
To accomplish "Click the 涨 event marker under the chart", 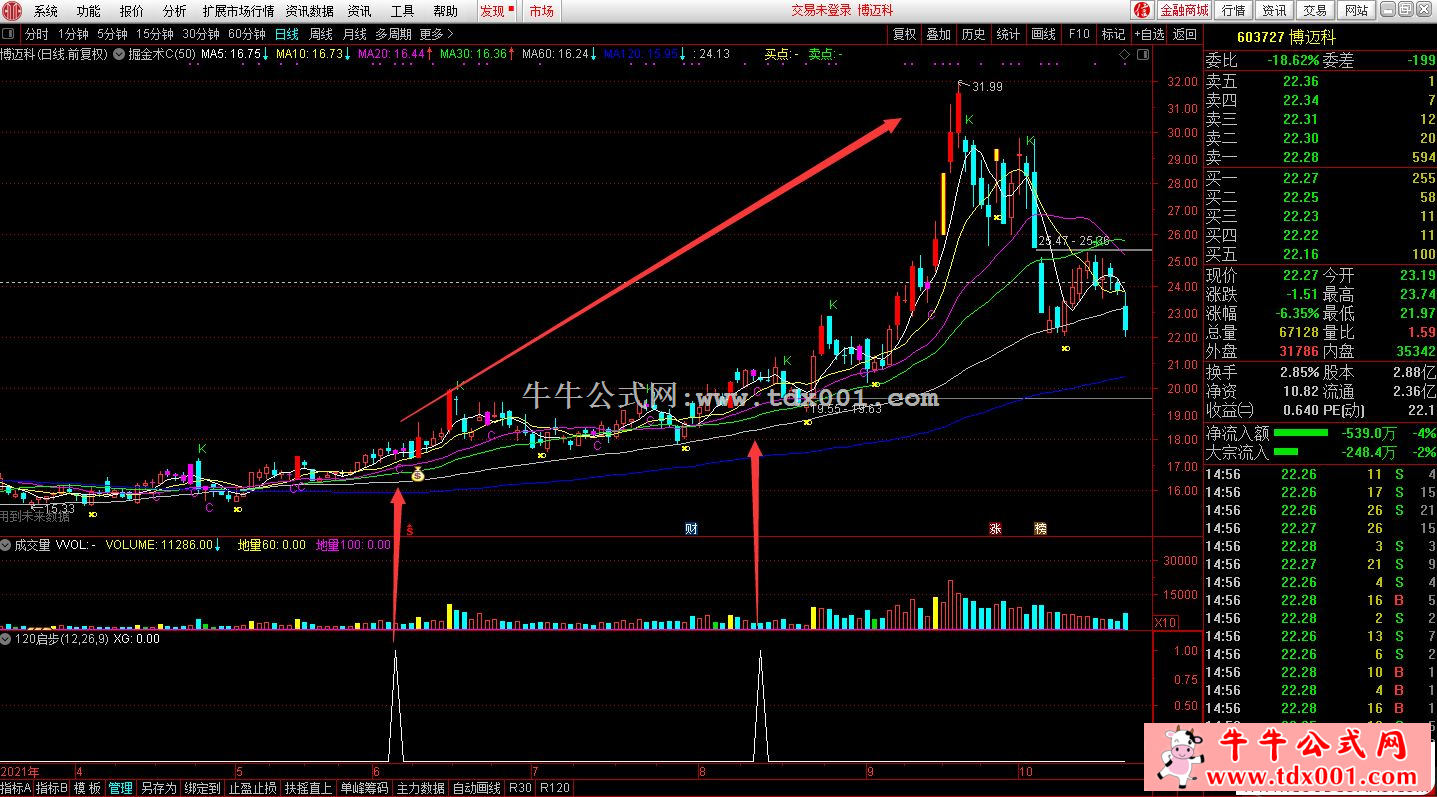I will (x=995, y=528).
